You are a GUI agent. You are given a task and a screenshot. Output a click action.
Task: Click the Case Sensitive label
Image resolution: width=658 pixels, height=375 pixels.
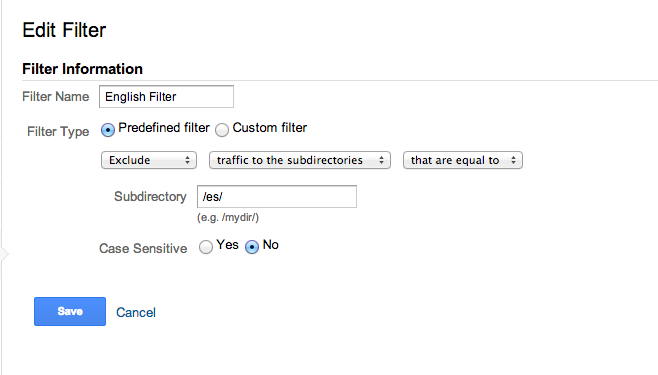click(143, 248)
